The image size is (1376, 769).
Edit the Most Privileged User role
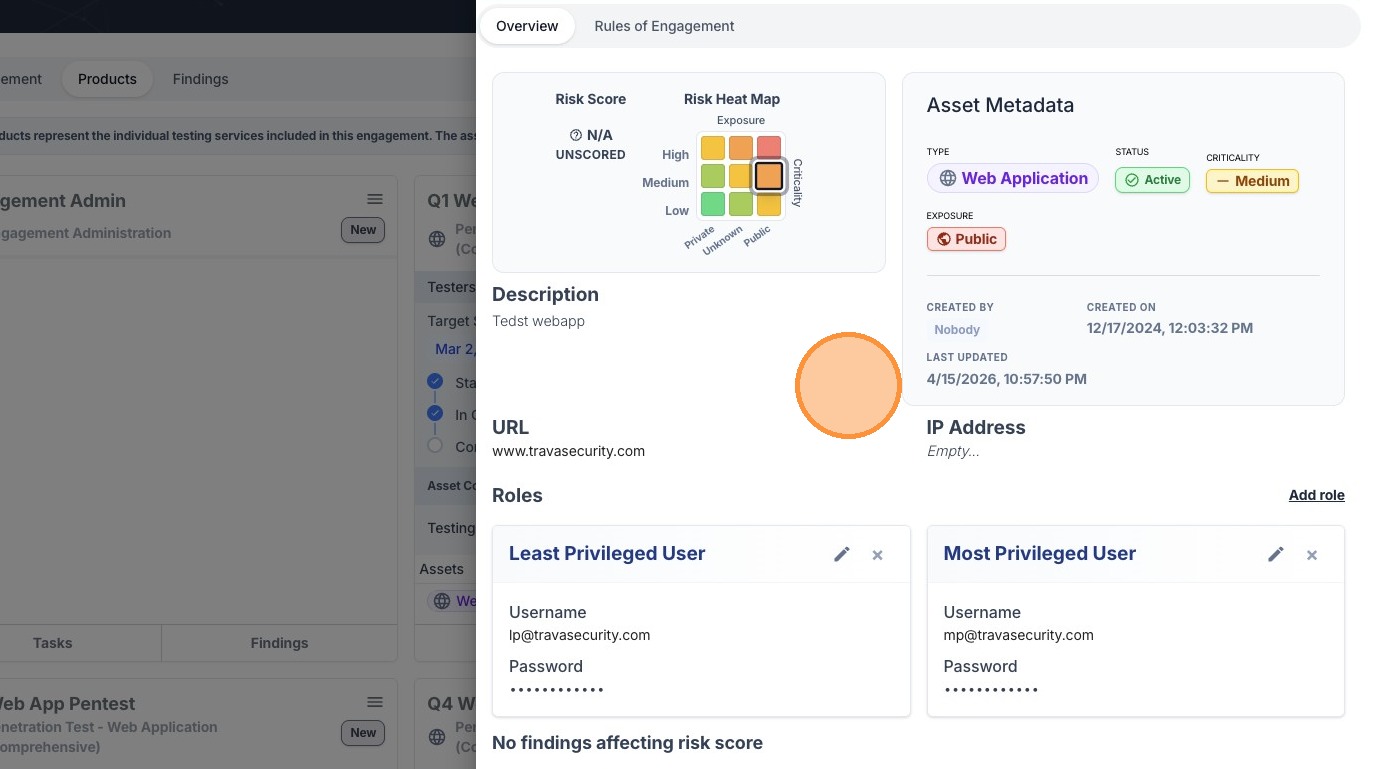point(1276,554)
